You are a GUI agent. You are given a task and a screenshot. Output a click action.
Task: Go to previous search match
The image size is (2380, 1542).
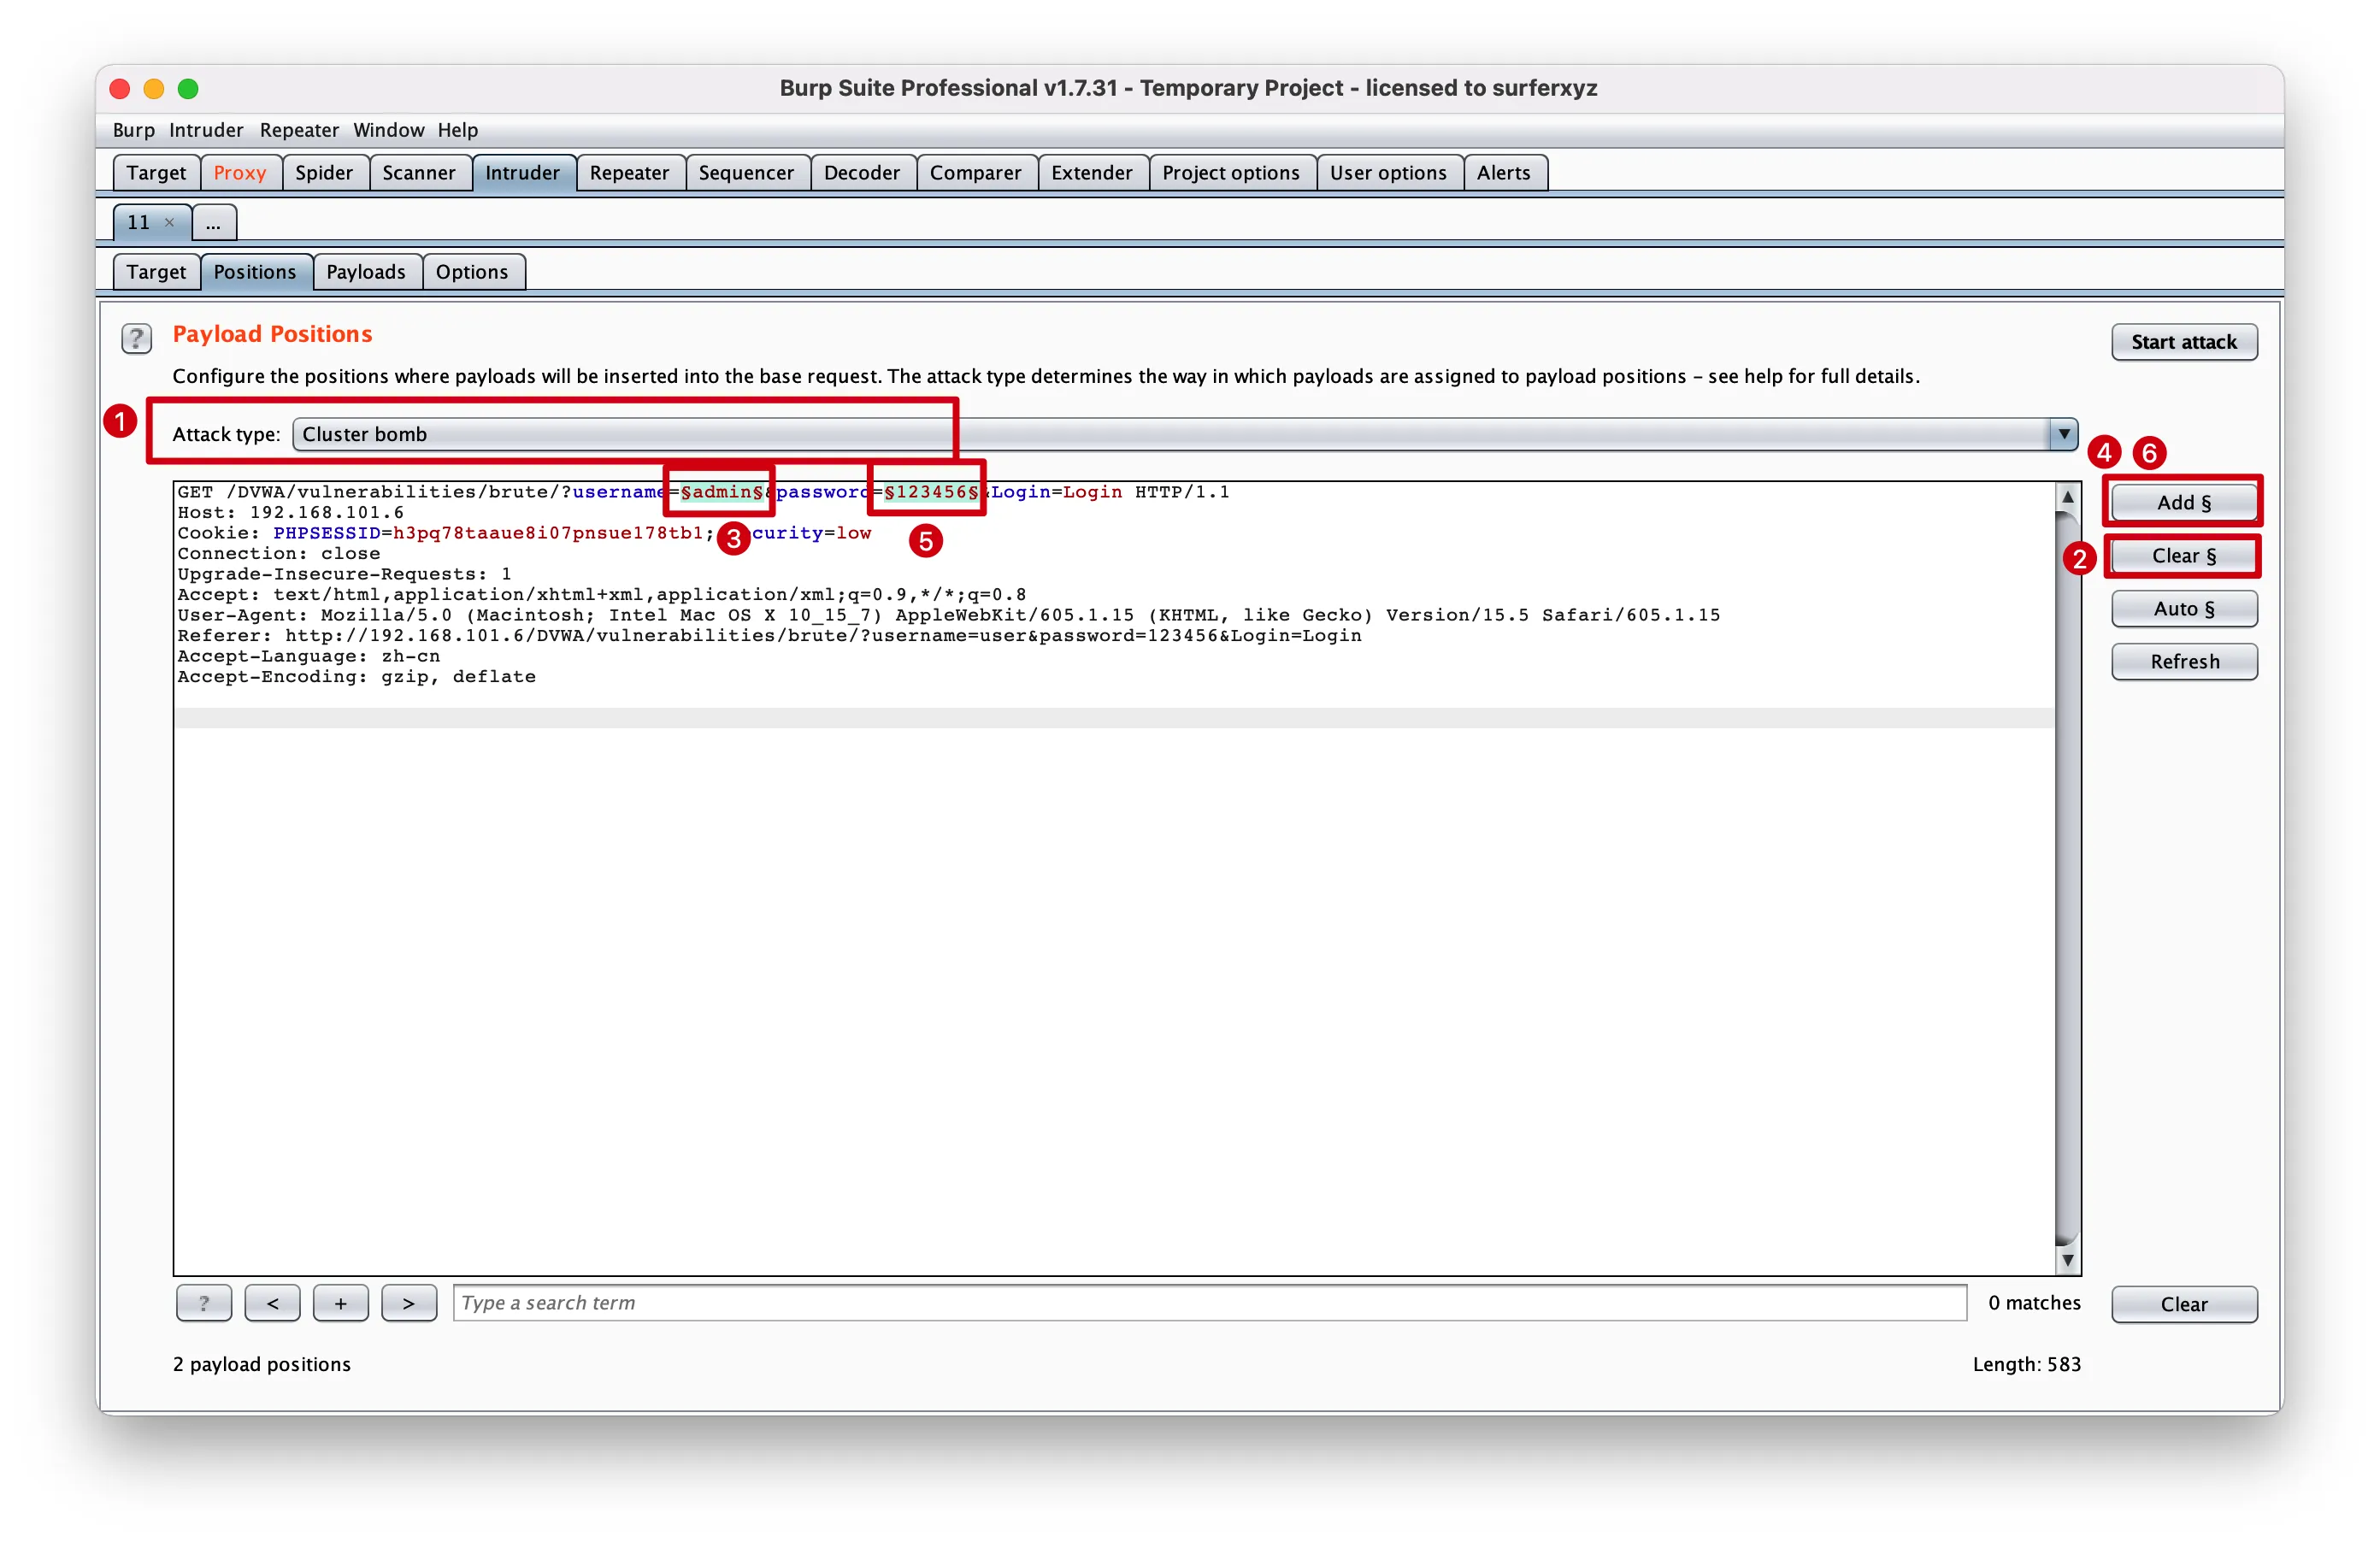272,1303
